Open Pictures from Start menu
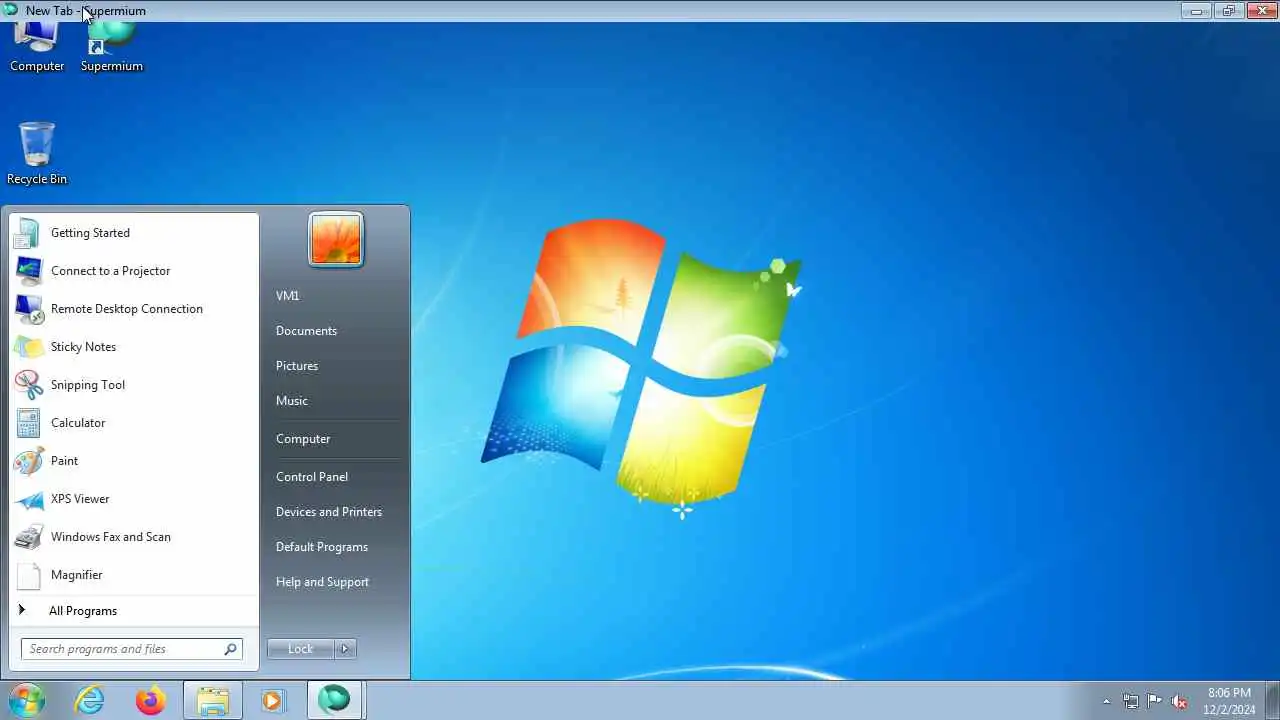The image size is (1280, 720). click(297, 366)
